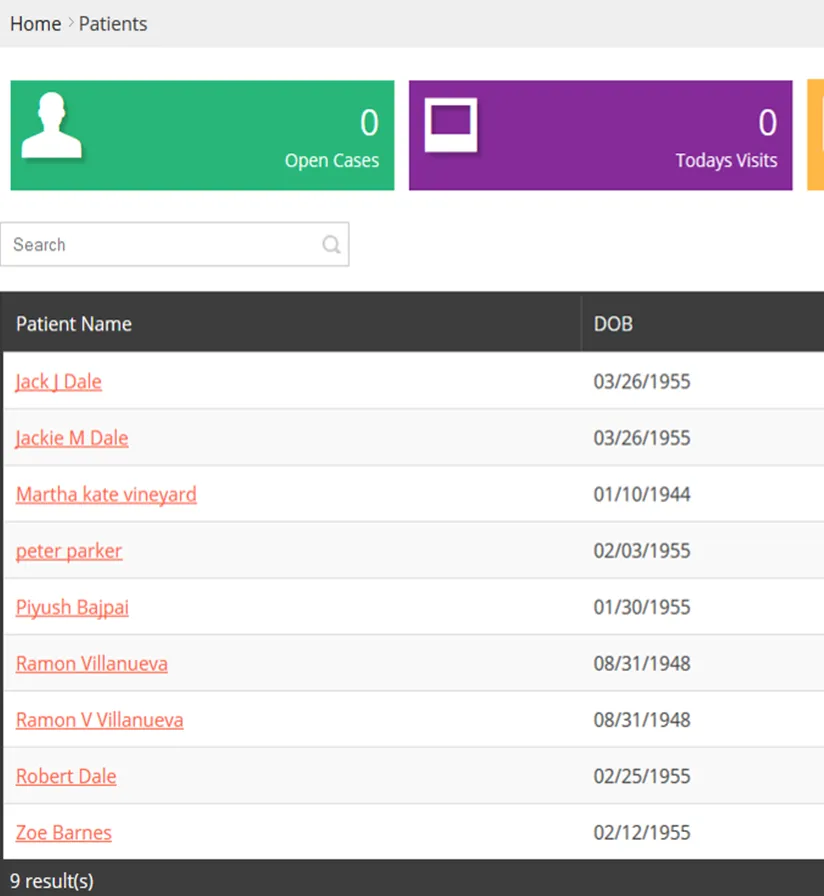Screen dimensions: 824x896
Task: Click the partially visible orange card
Action: tap(818, 135)
